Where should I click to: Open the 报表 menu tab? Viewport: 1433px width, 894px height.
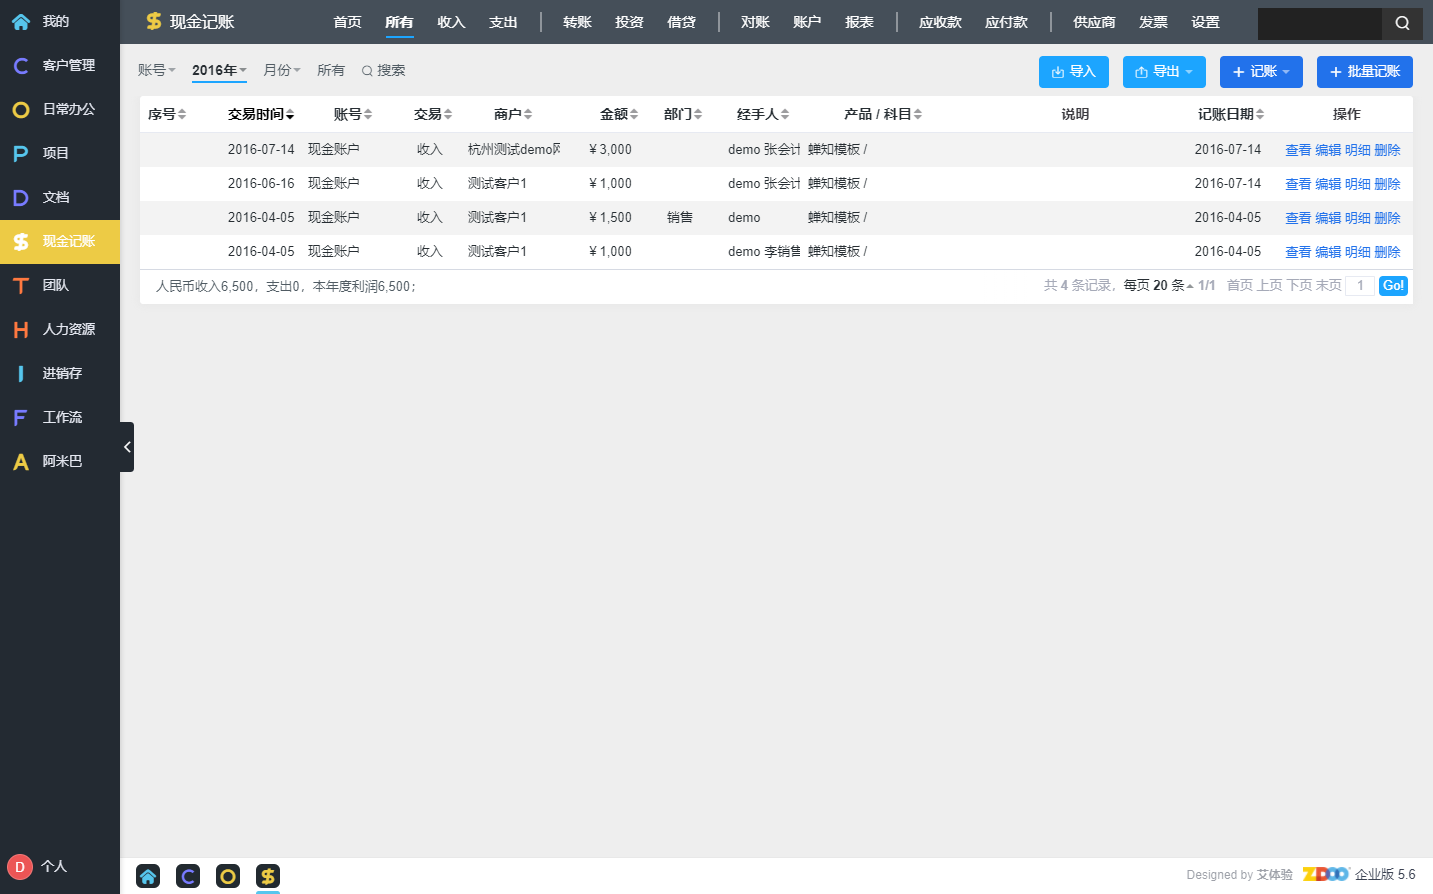point(859,22)
